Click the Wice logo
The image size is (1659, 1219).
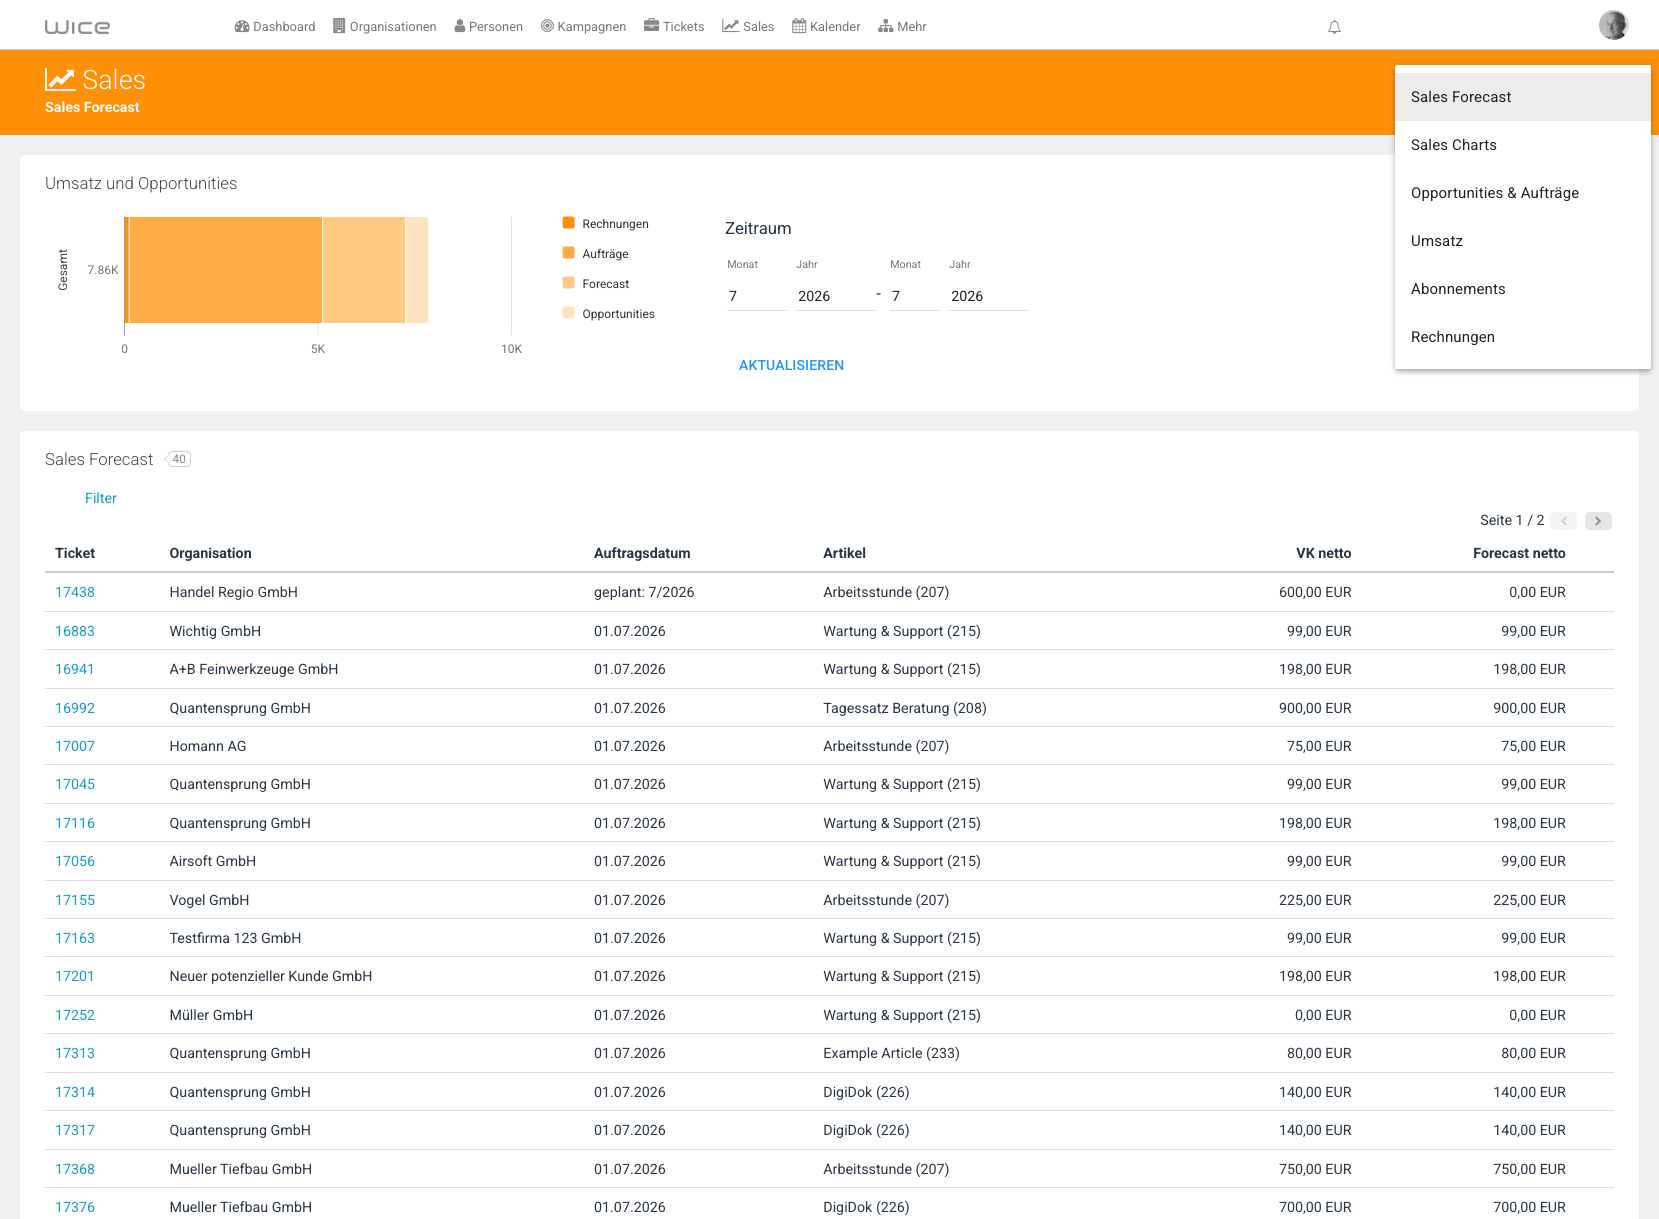click(77, 27)
